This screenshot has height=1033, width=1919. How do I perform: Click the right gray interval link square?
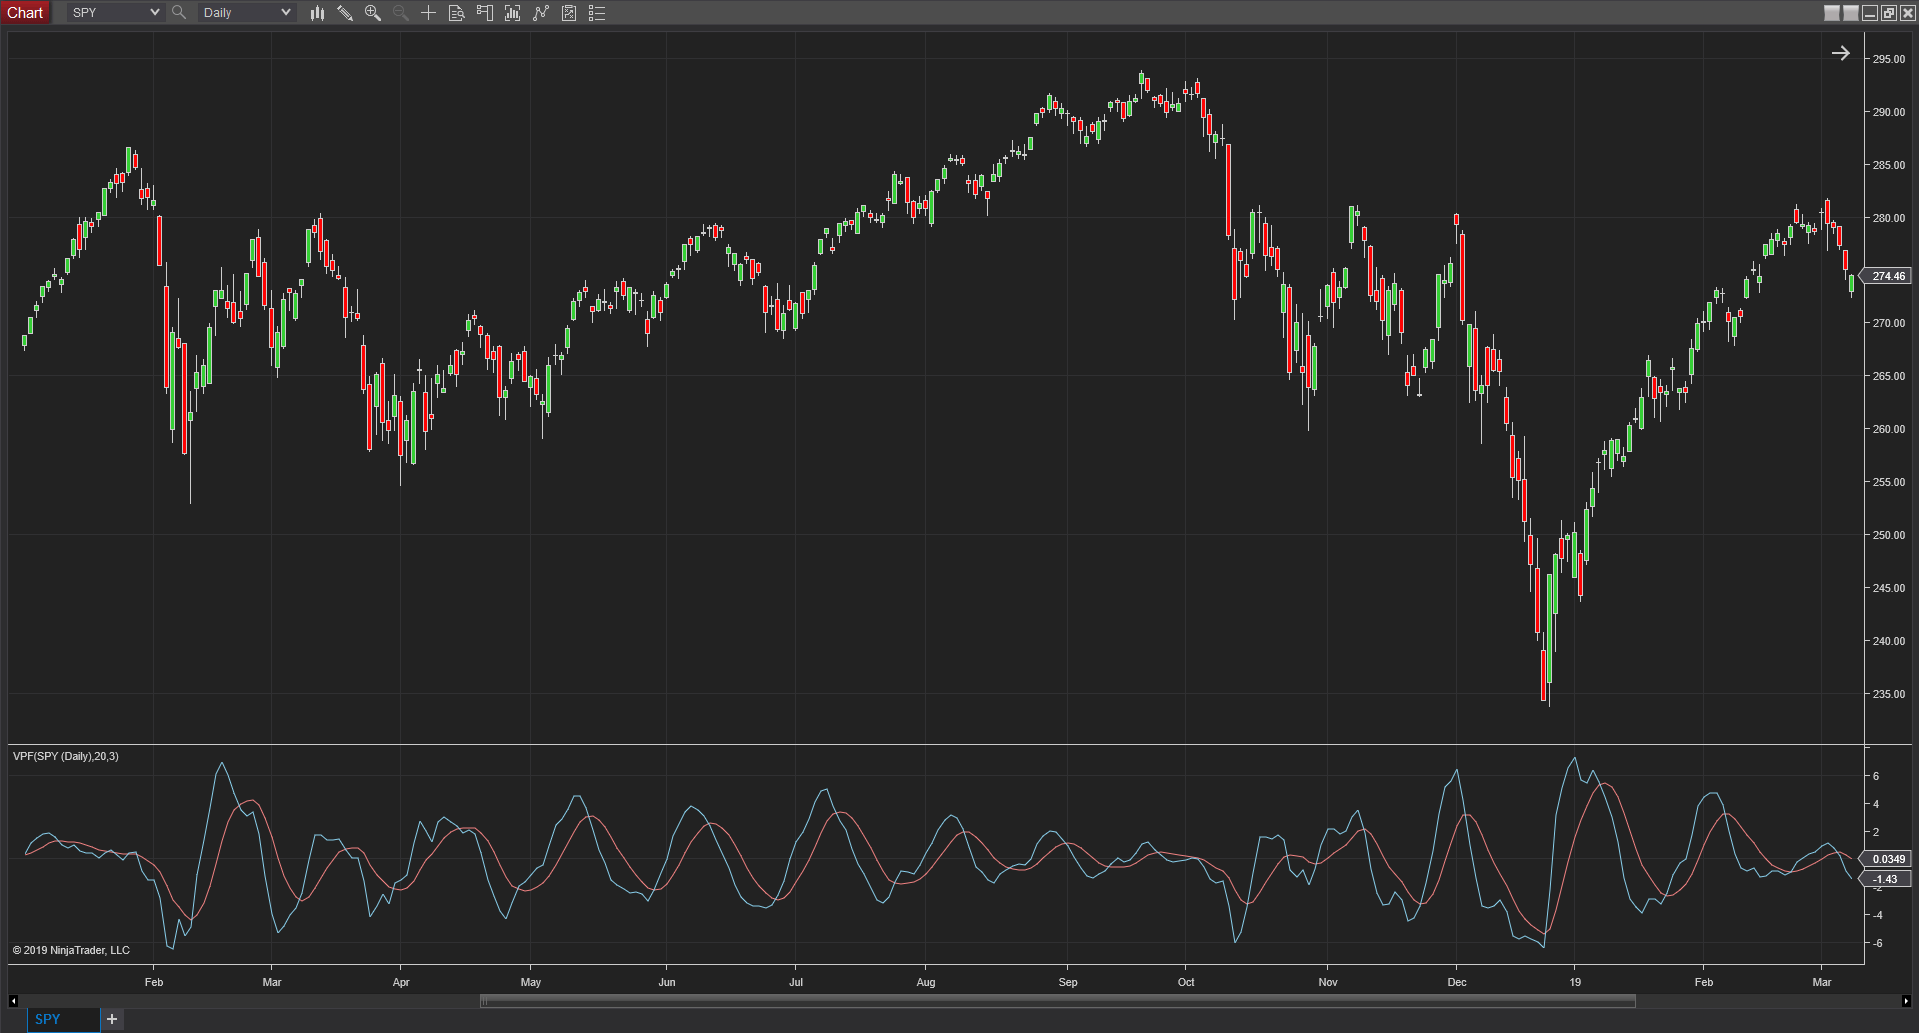click(x=1851, y=13)
